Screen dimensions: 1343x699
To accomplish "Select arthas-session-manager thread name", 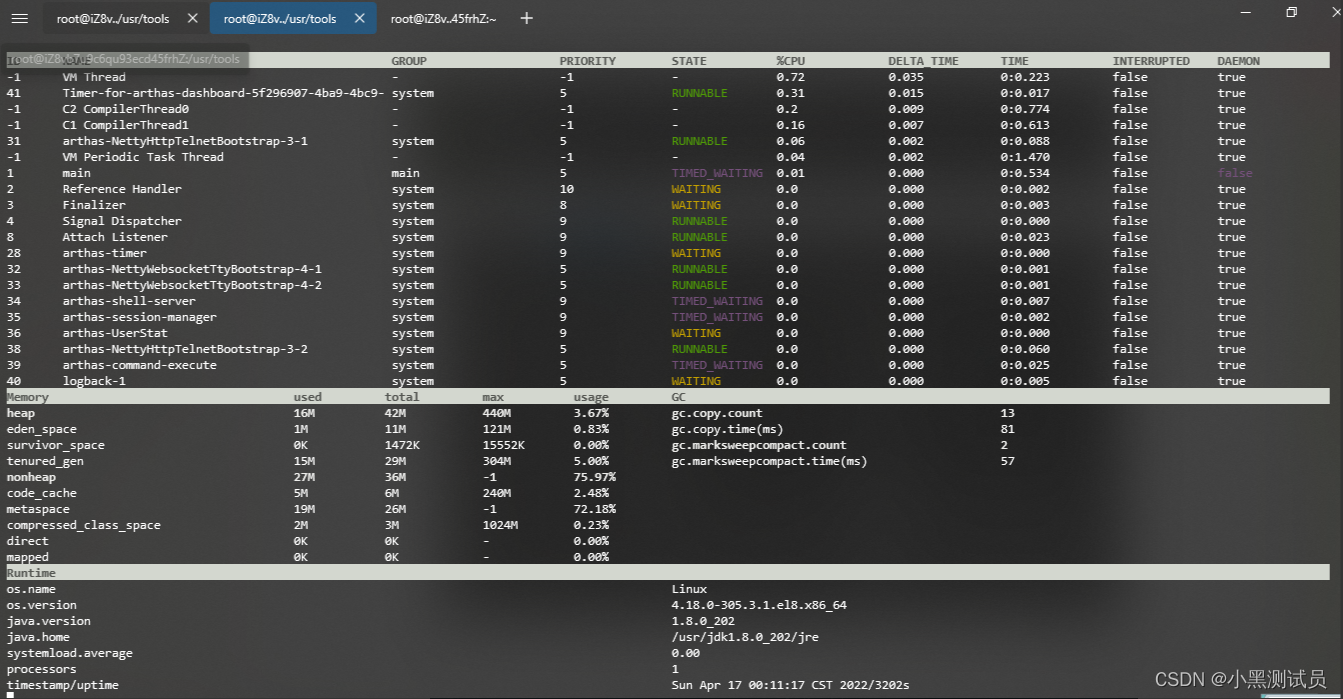I will [139, 317].
